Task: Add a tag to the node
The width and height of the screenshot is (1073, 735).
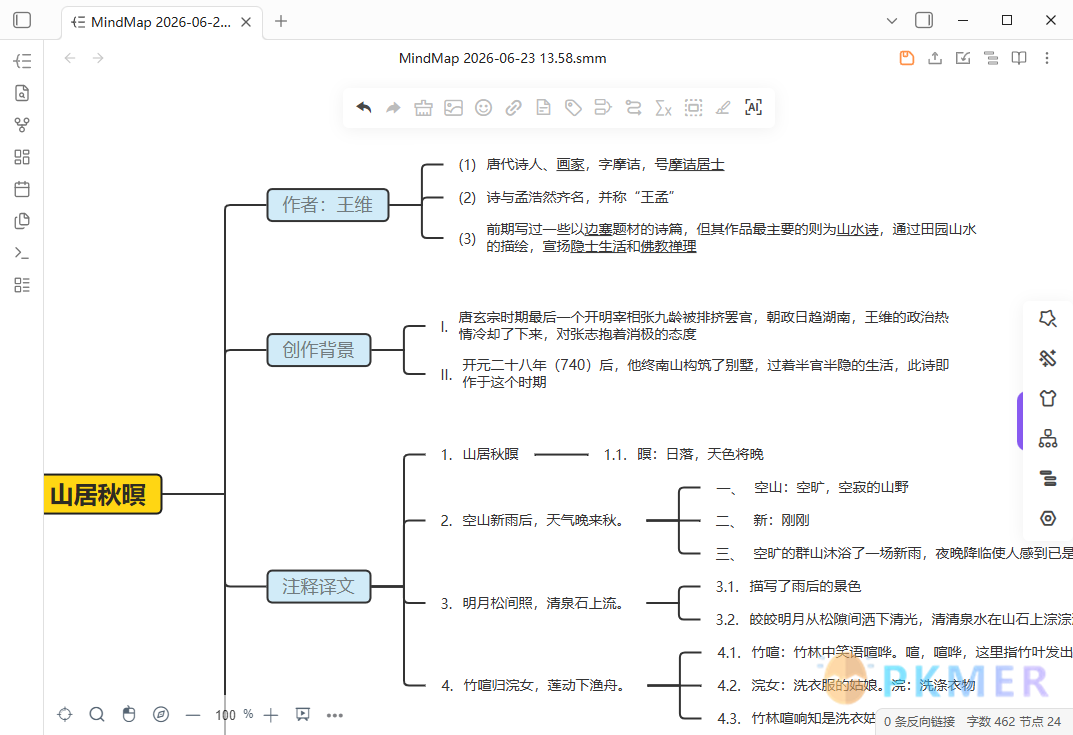Action: point(573,107)
